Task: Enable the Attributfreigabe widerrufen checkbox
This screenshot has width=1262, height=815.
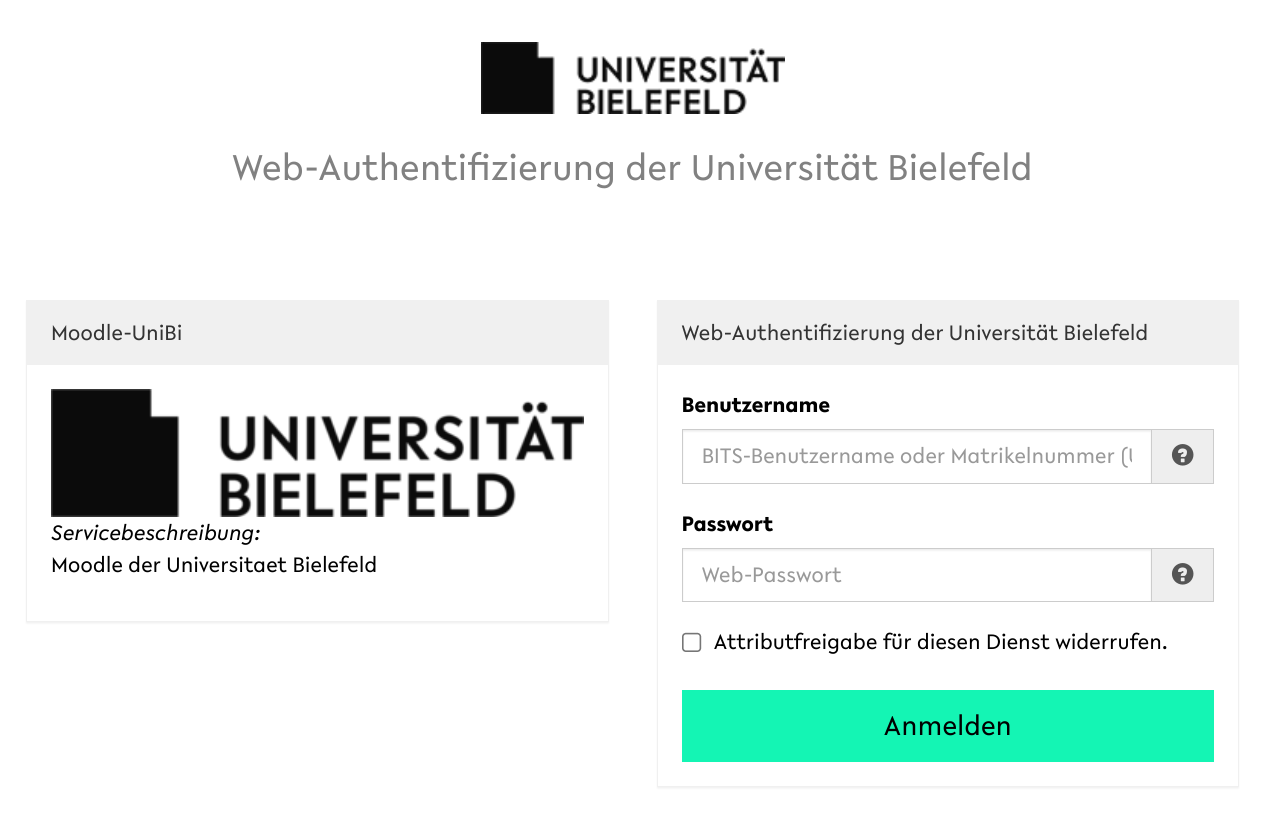Action: [692, 642]
